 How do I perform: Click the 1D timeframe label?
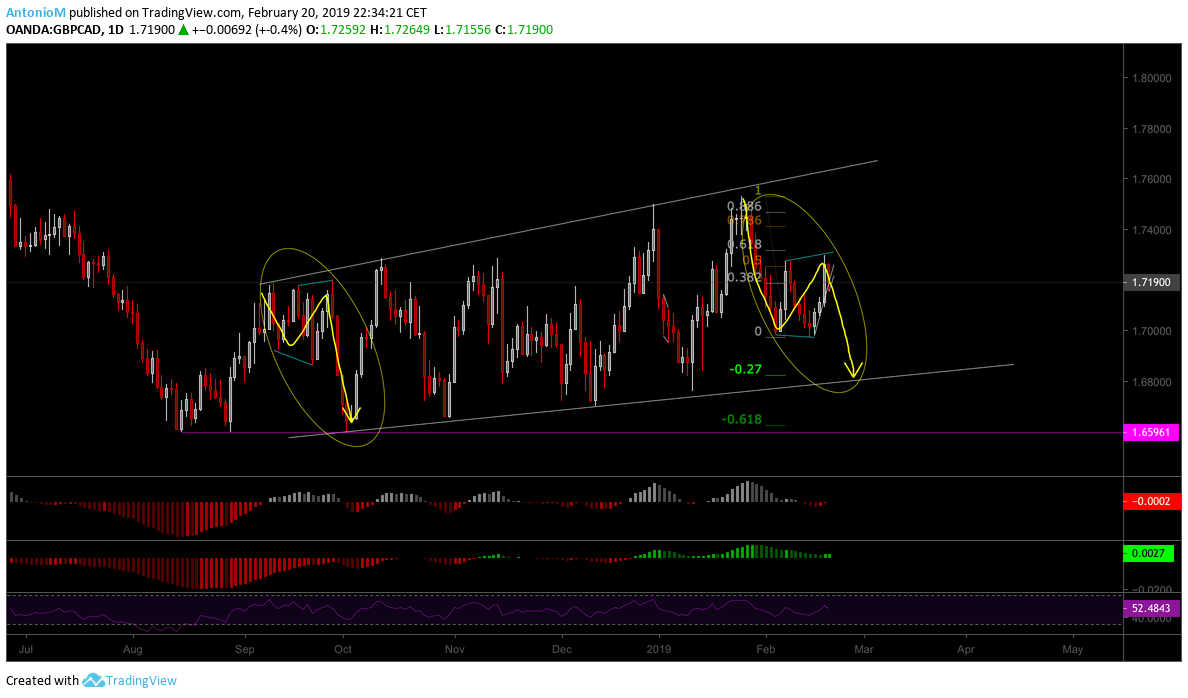pos(116,30)
